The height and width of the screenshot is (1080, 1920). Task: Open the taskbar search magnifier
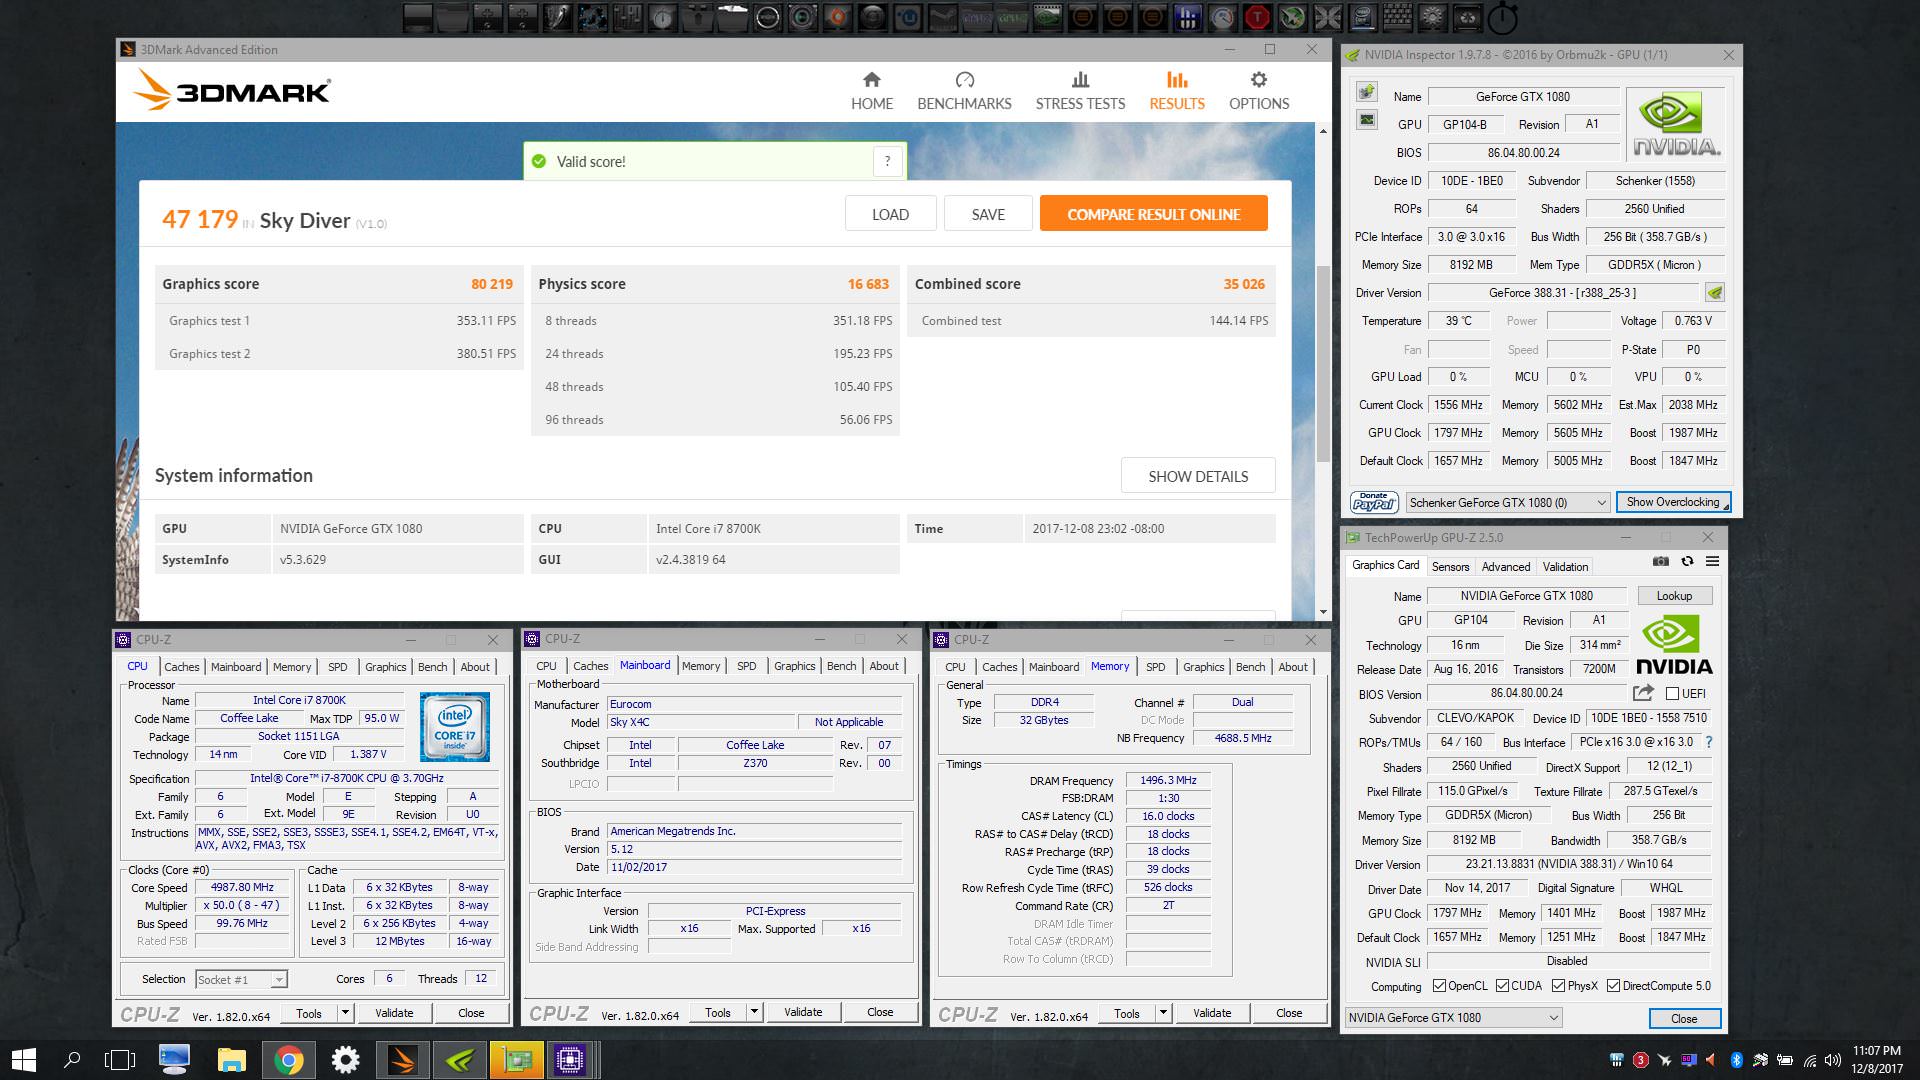coord(72,1059)
